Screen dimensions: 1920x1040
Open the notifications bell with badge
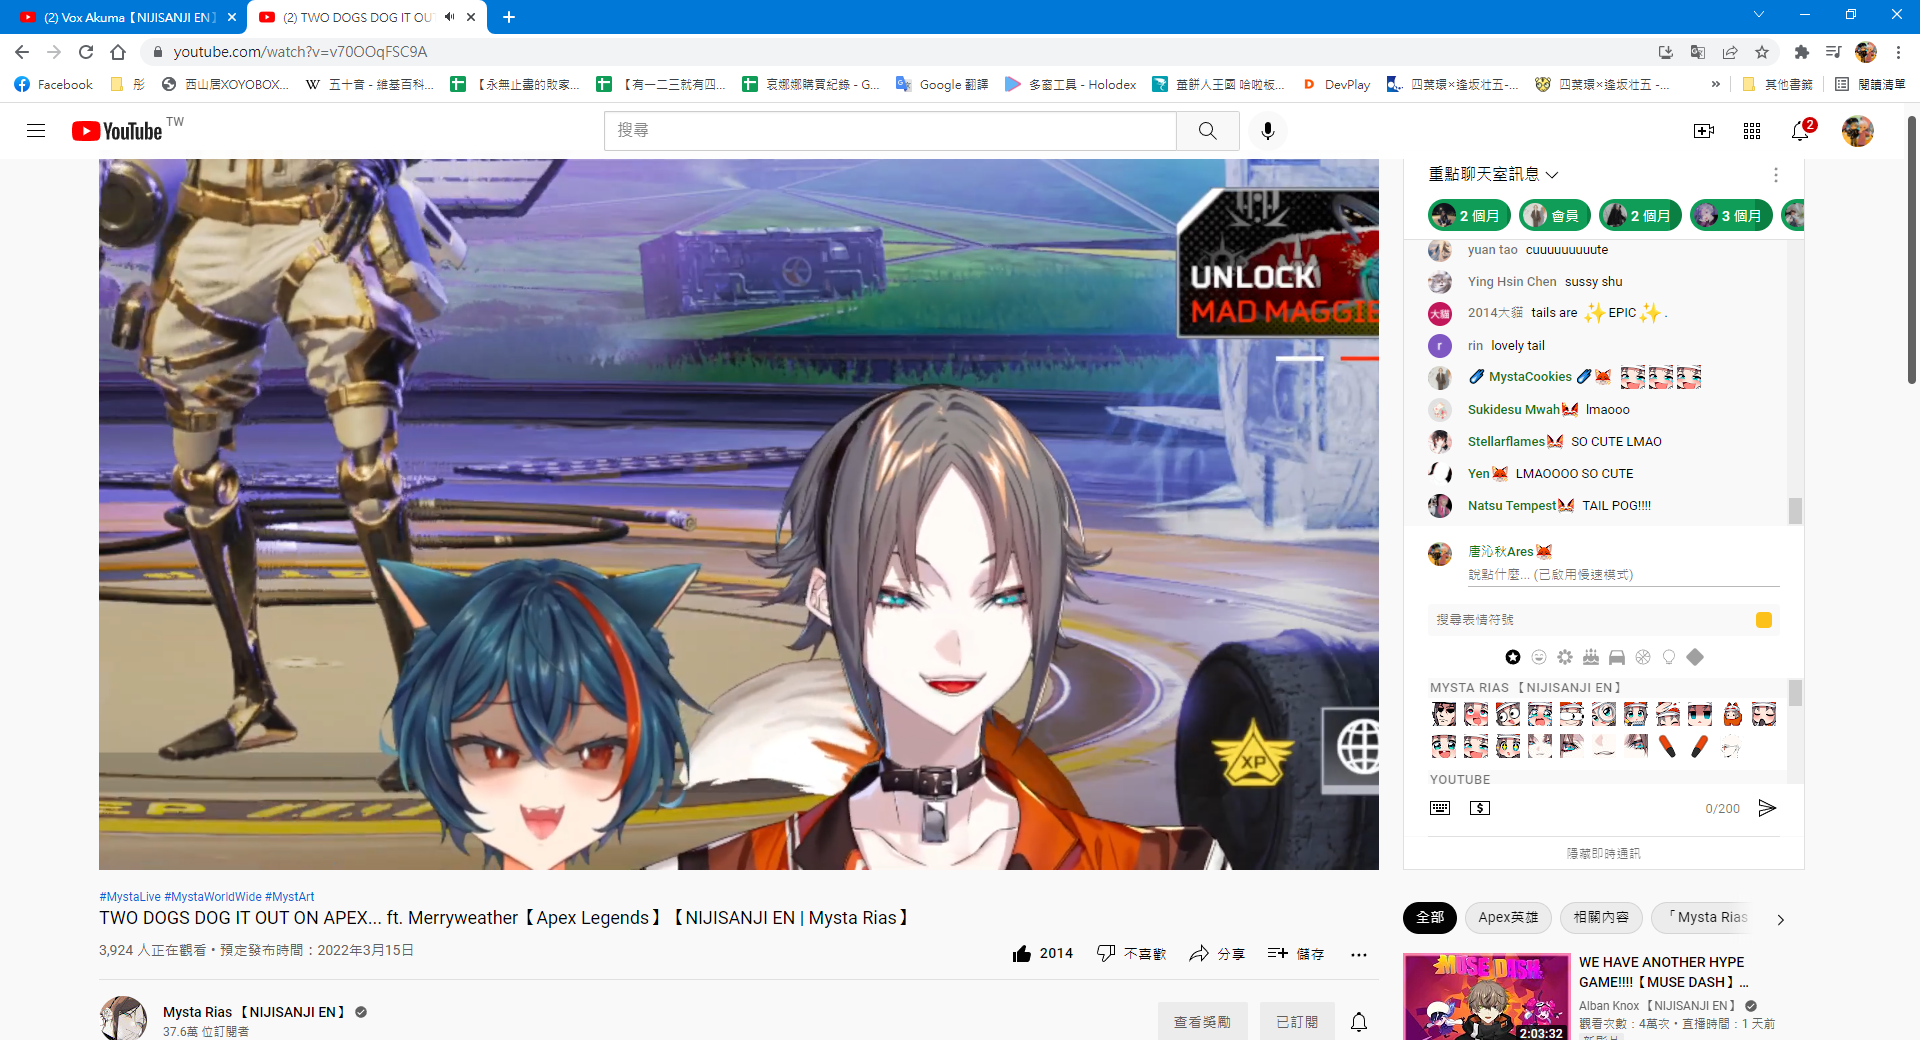1801,130
